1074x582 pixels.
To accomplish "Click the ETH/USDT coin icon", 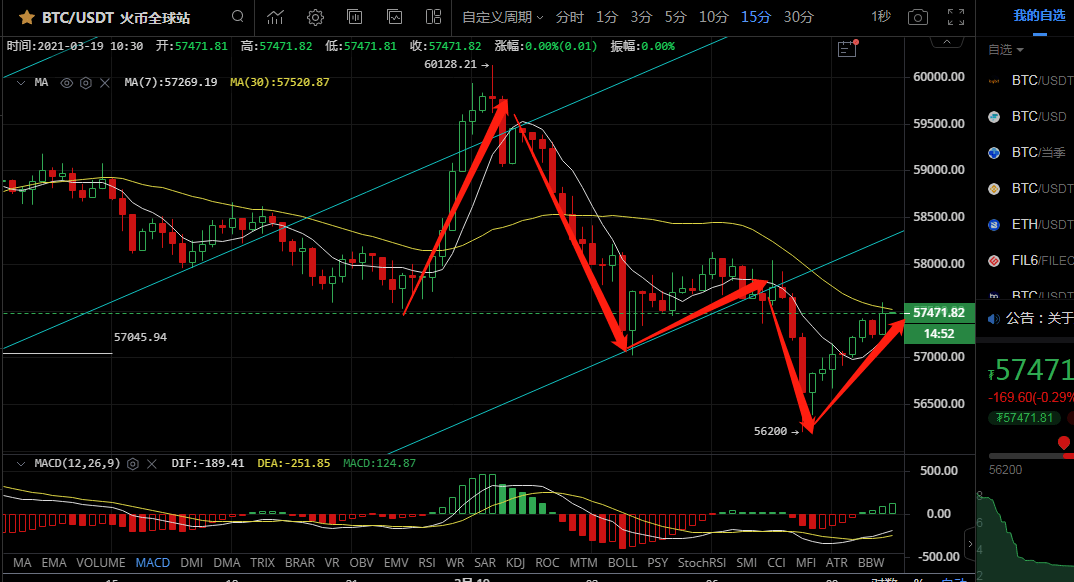I will click(994, 225).
